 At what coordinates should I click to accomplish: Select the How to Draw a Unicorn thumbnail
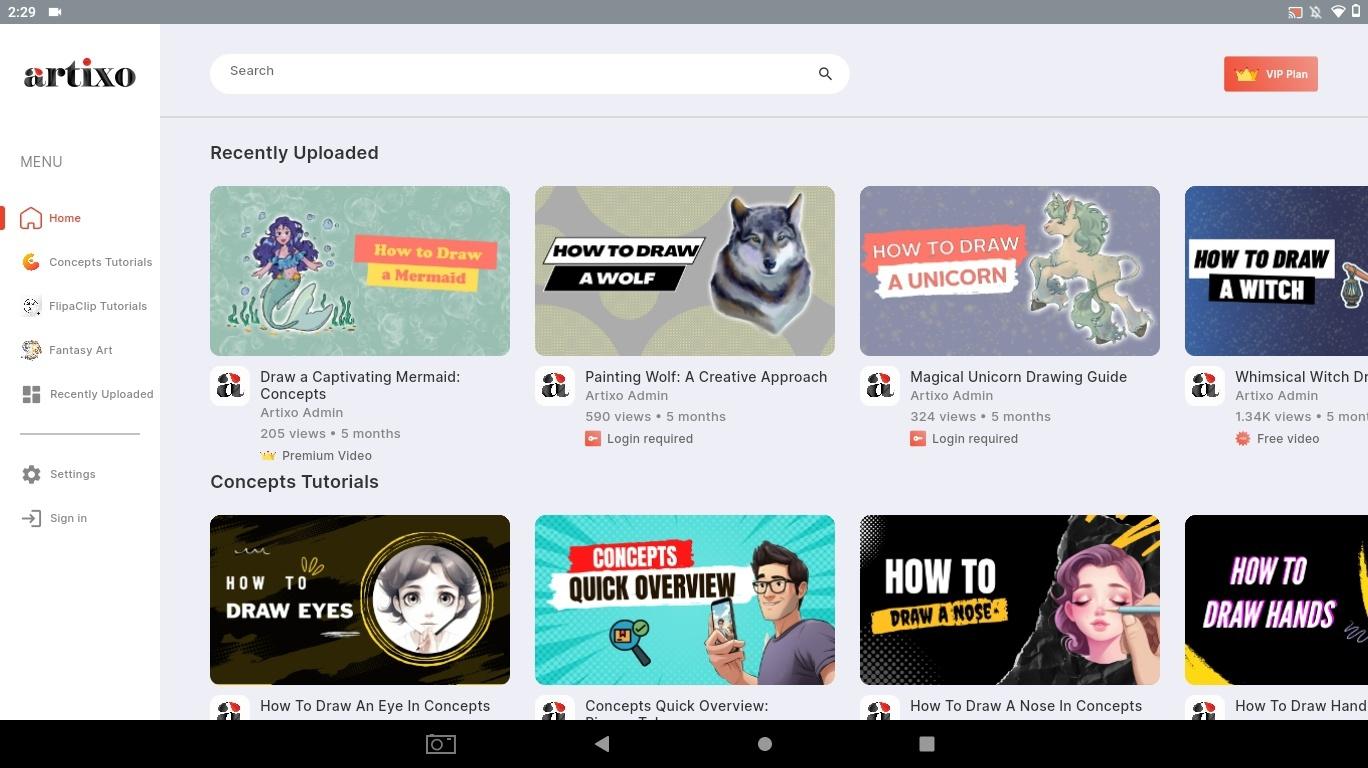click(x=1010, y=271)
